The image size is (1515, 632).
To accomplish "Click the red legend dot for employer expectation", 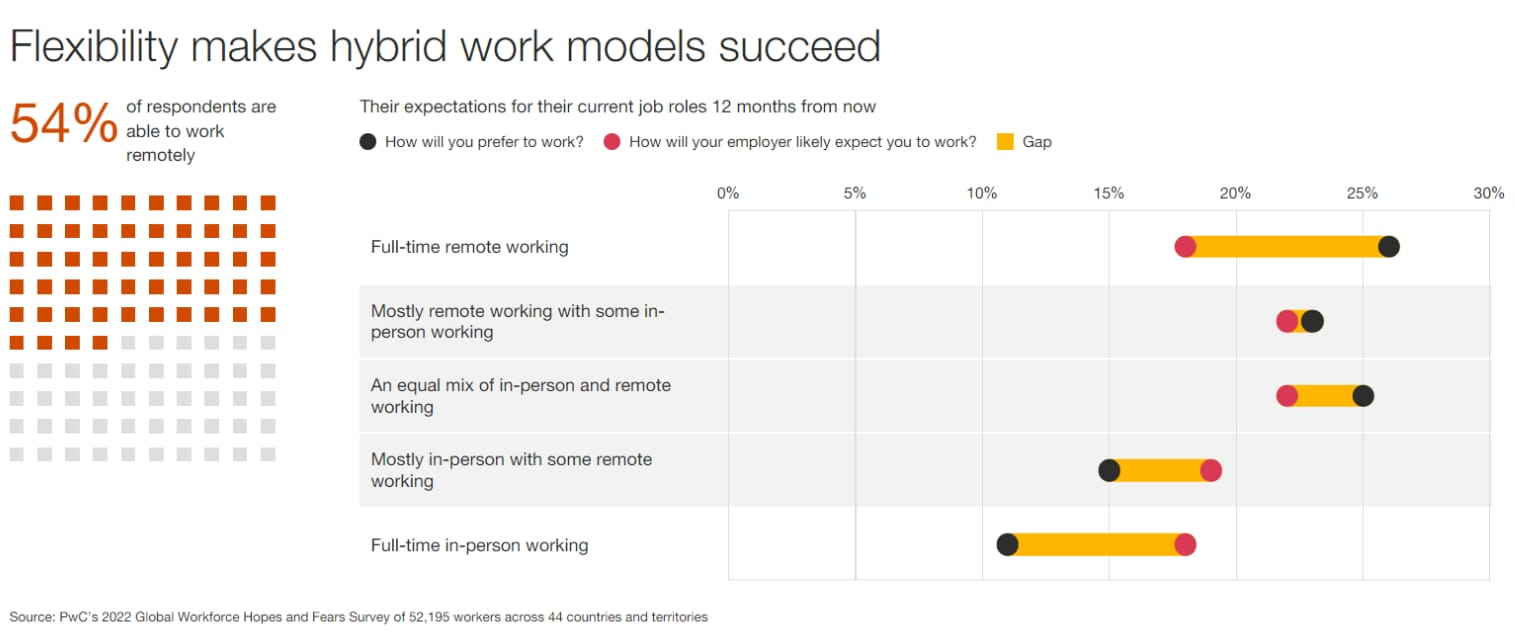I will (613, 142).
